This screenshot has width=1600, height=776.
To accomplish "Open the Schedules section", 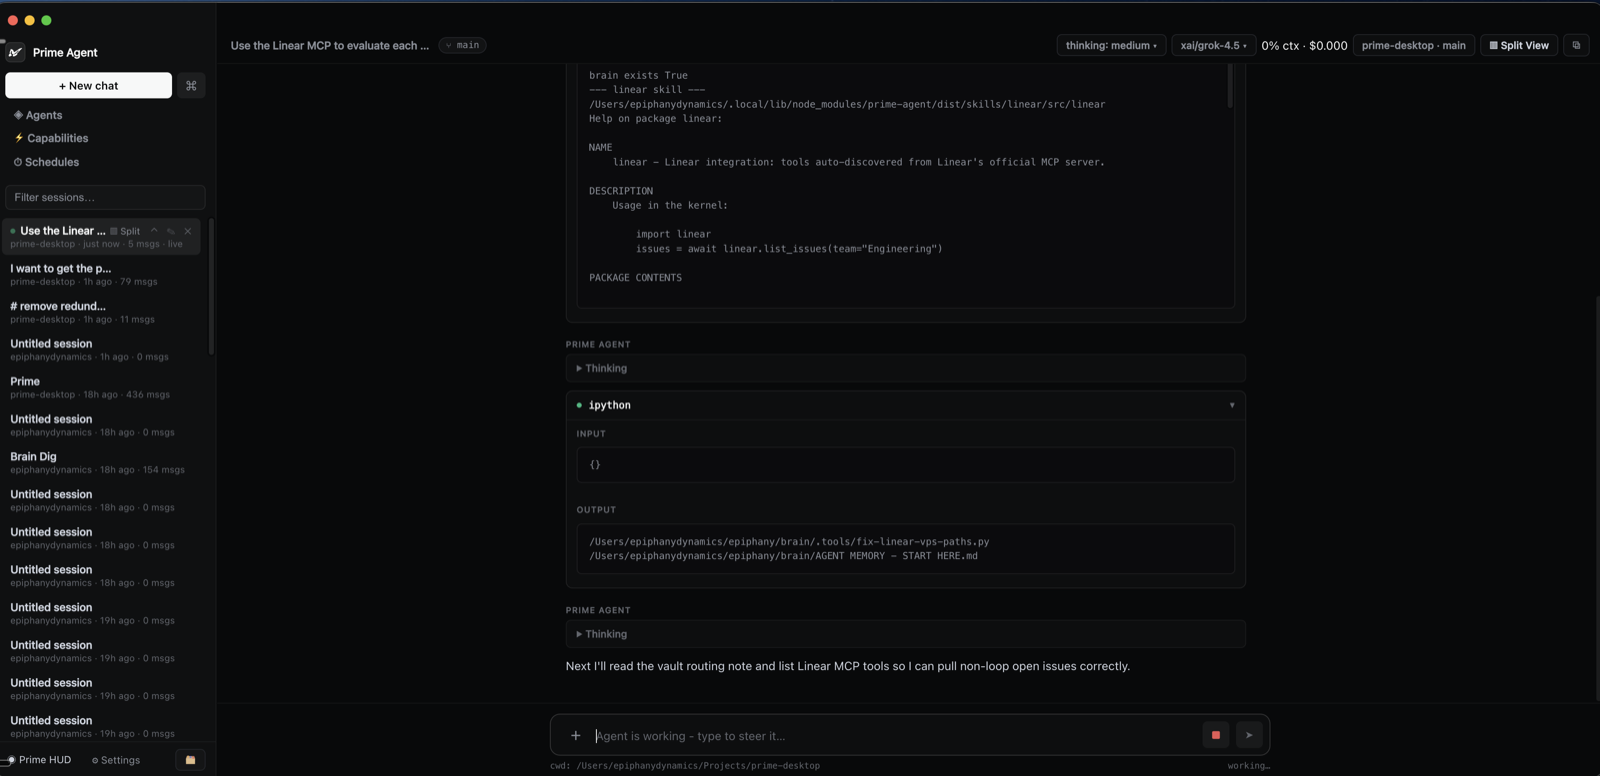I will click(46, 162).
